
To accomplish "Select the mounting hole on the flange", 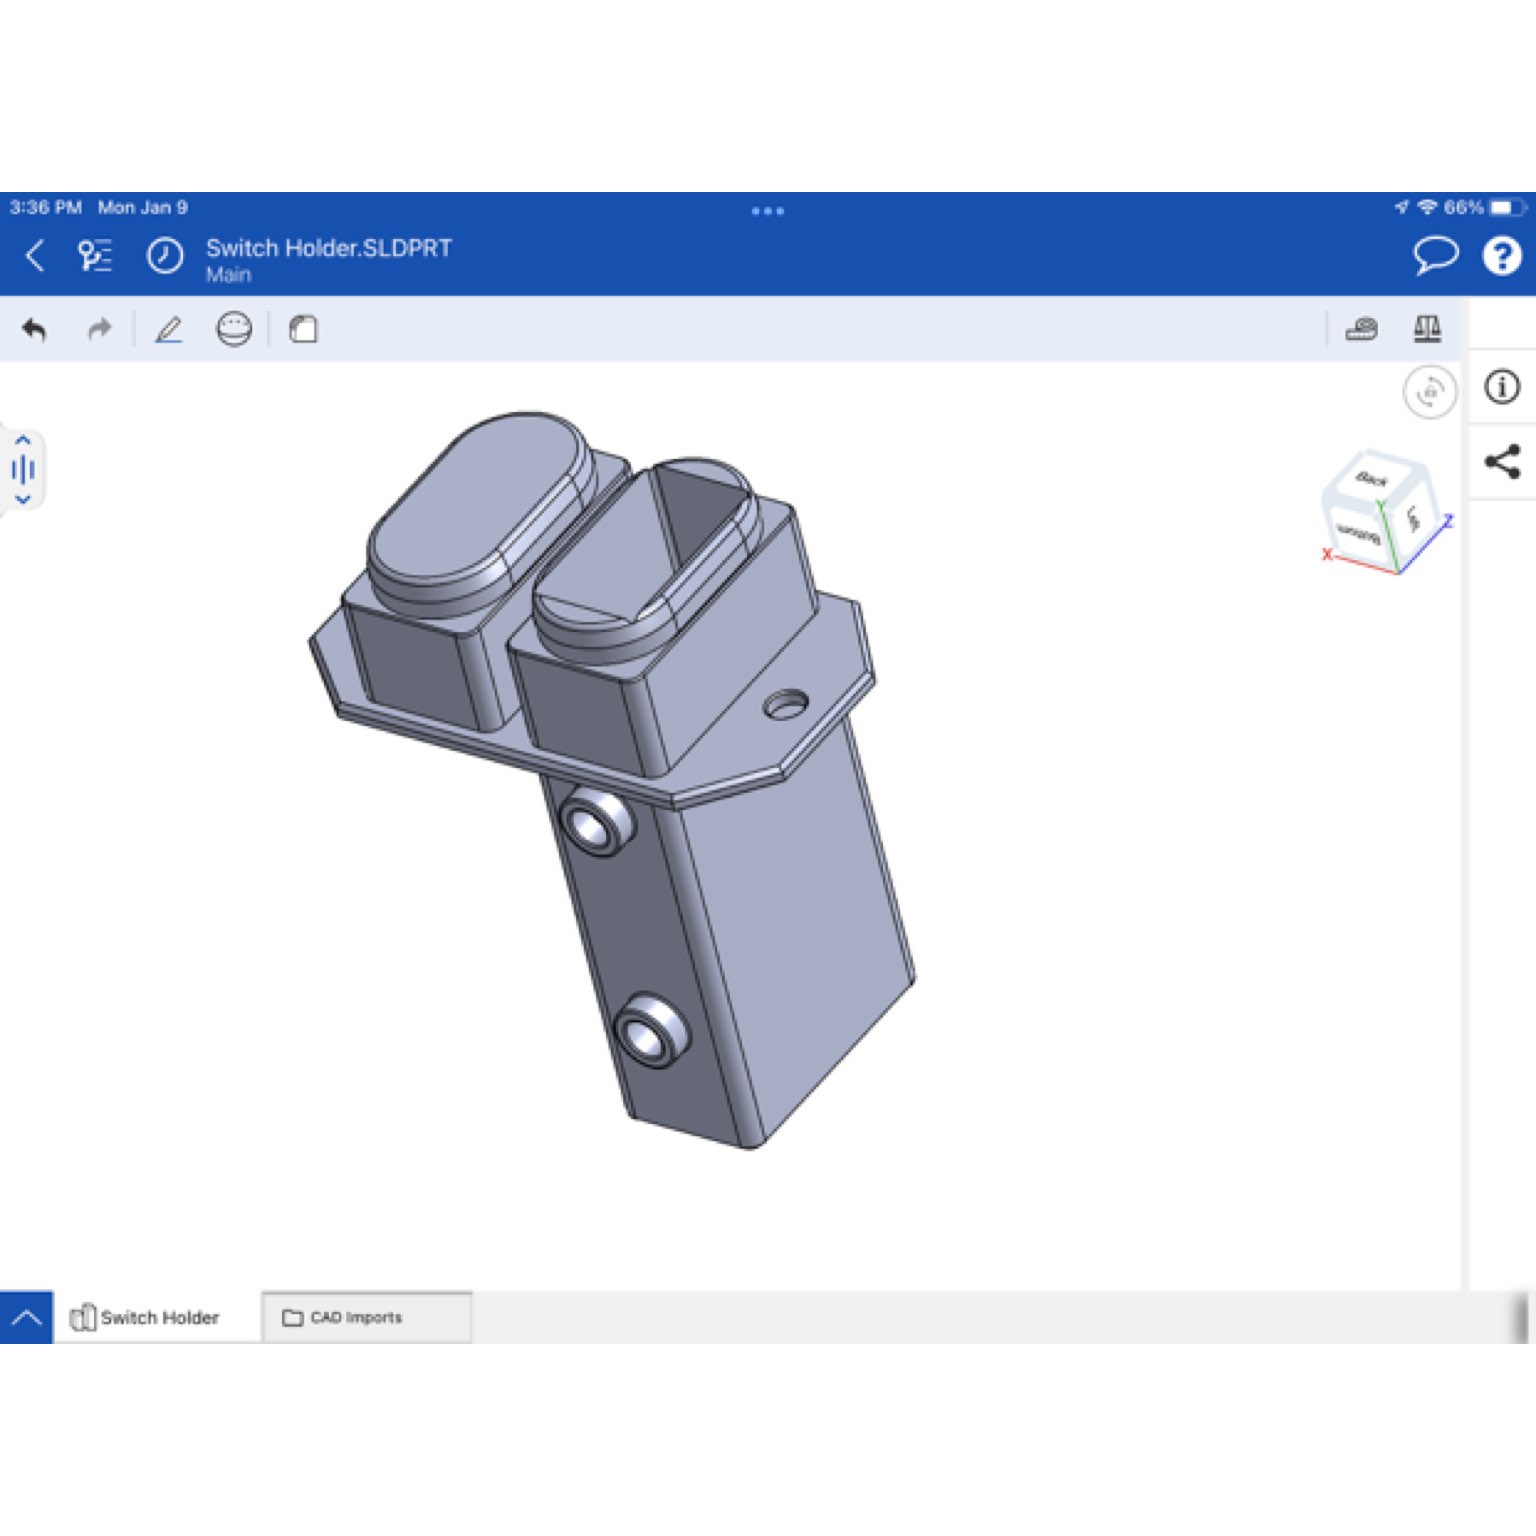I will 785,704.
